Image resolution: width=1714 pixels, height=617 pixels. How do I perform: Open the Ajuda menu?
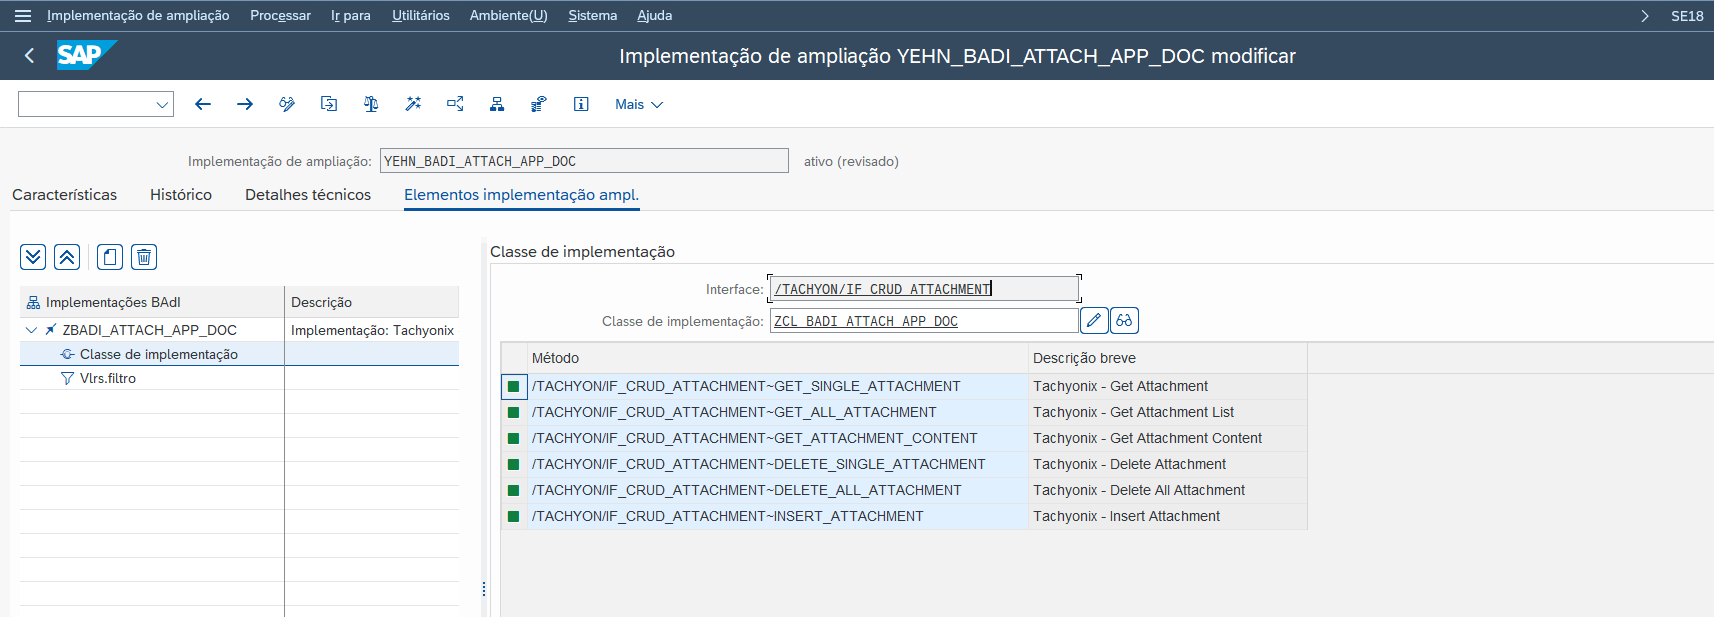[x=655, y=15]
